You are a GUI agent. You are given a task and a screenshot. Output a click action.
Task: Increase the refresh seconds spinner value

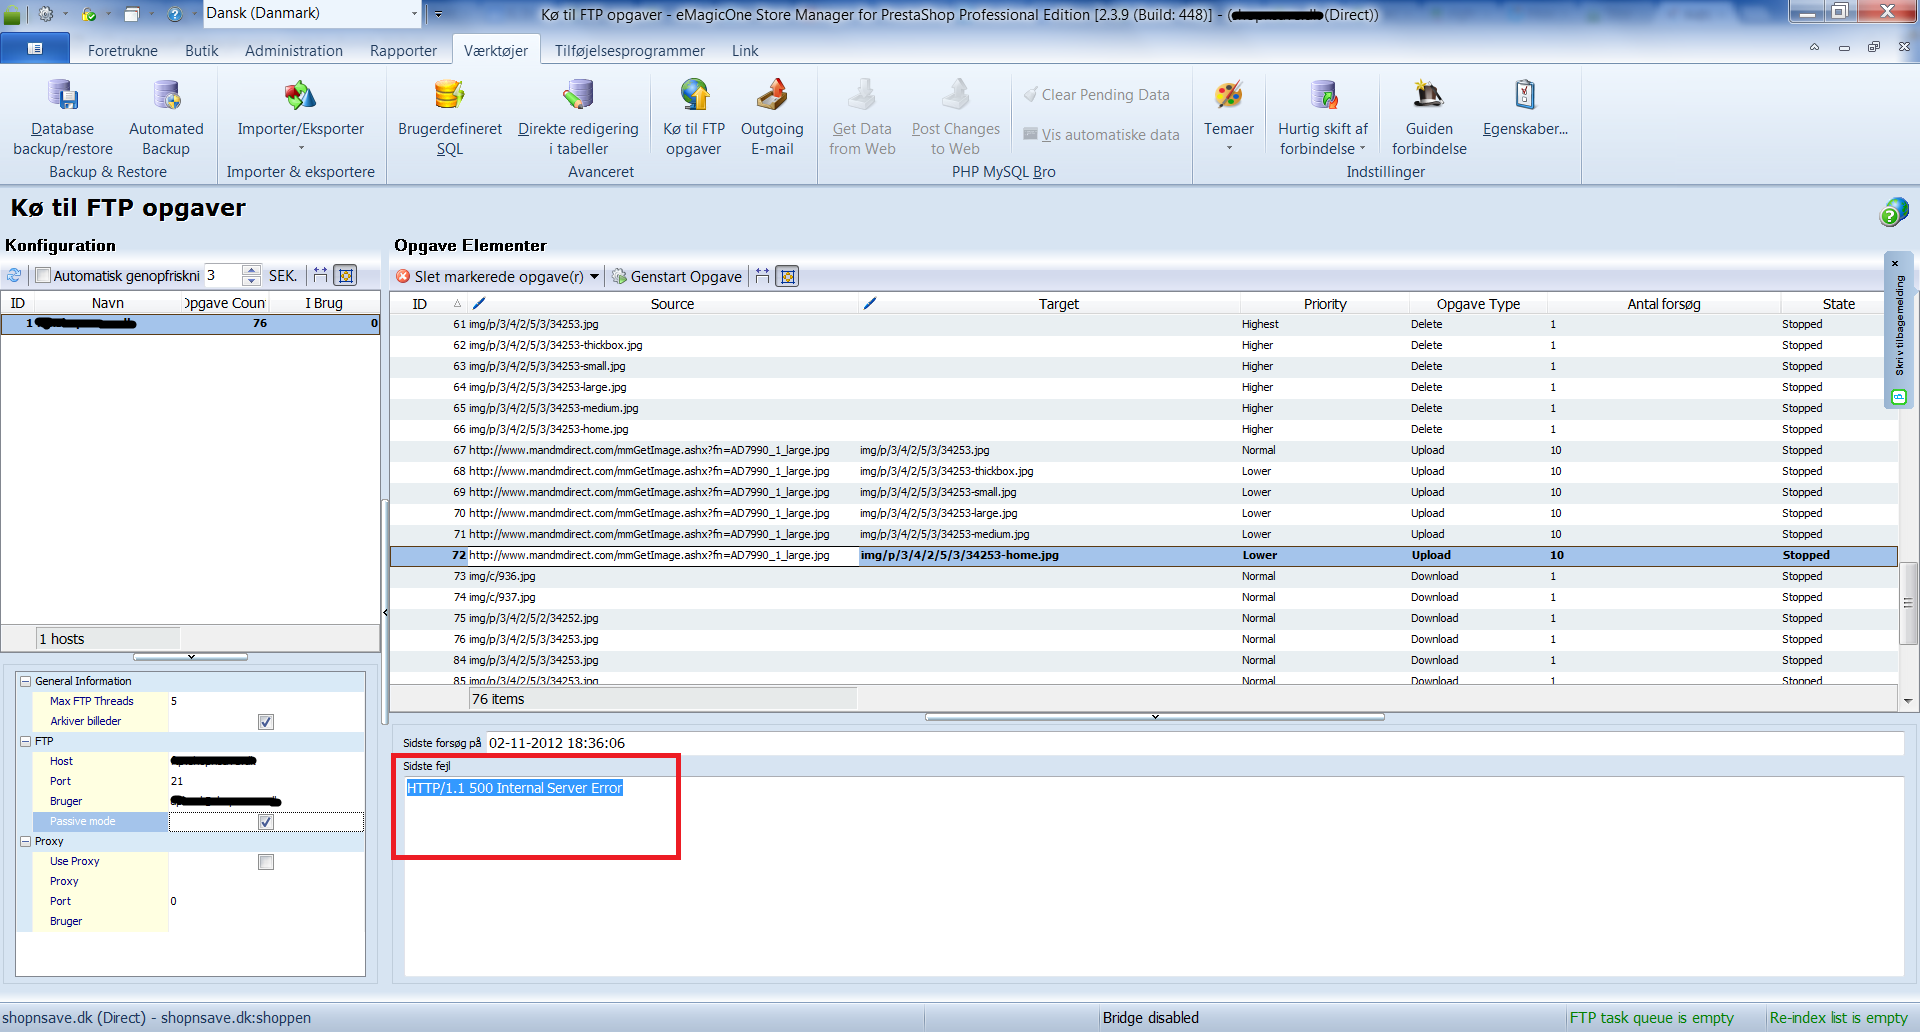coord(252,270)
